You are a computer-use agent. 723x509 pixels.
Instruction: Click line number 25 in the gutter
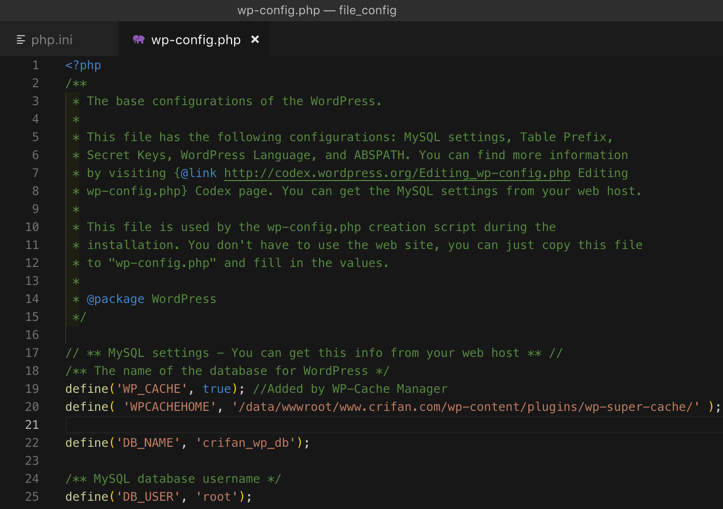32,497
